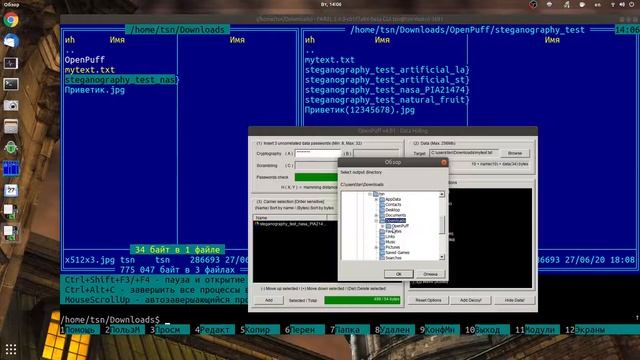Image resolution: width=640 pixels, height=360 pixels.
Task: Show applications grid at dock bottom
Action: pyautogui.click(x=11, y=349)
